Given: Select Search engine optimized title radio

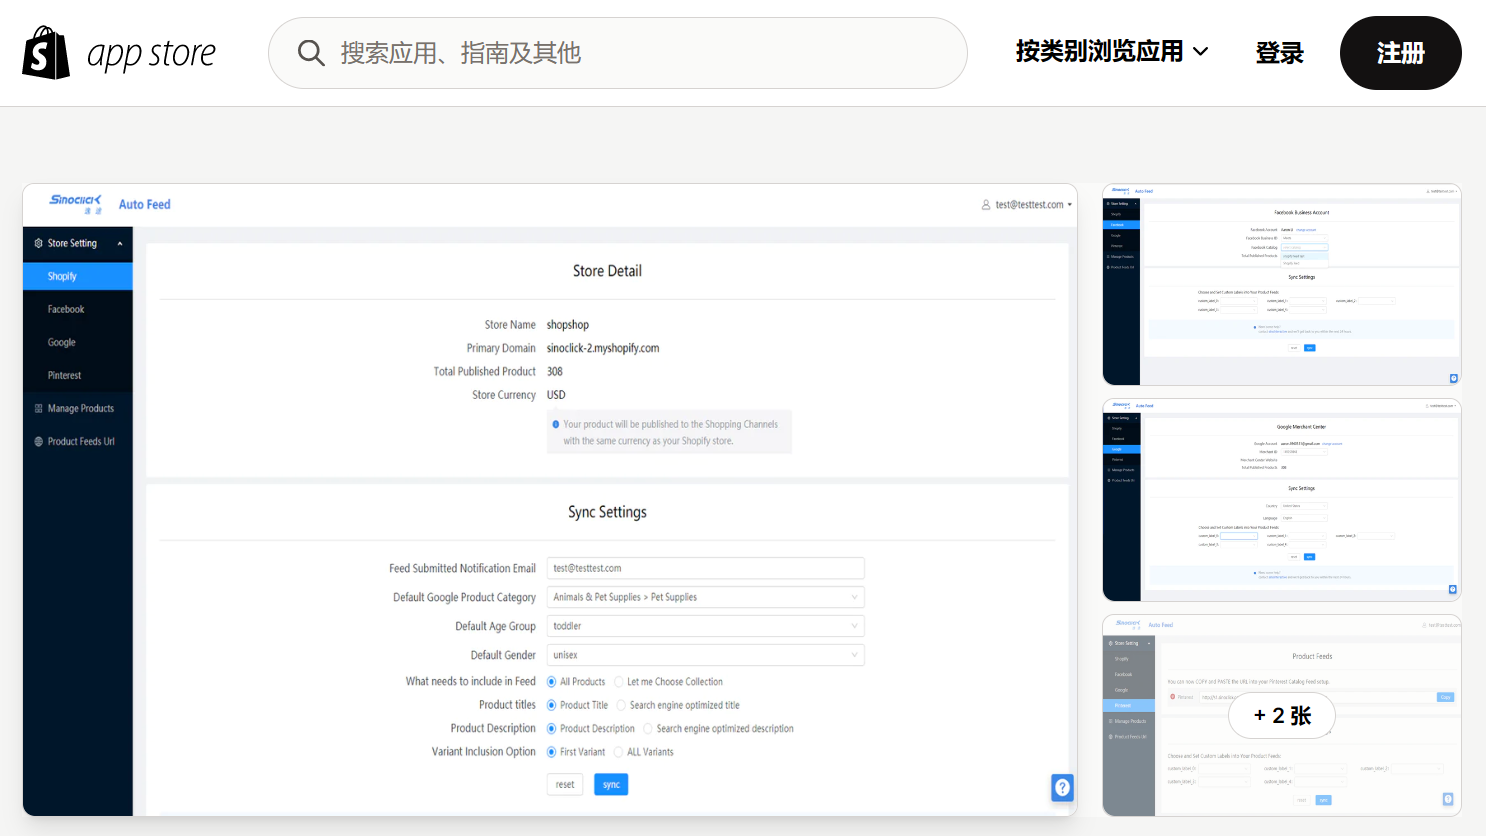Looking at the screenshot, I should (x=621, y=705).
